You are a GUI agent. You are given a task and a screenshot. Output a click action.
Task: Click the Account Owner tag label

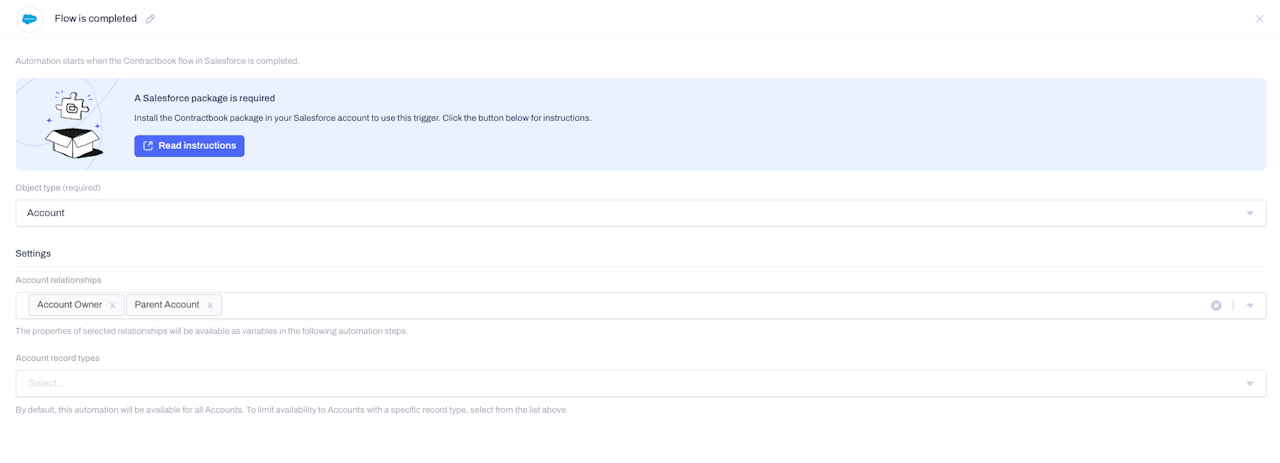click(x=70, y=305)
